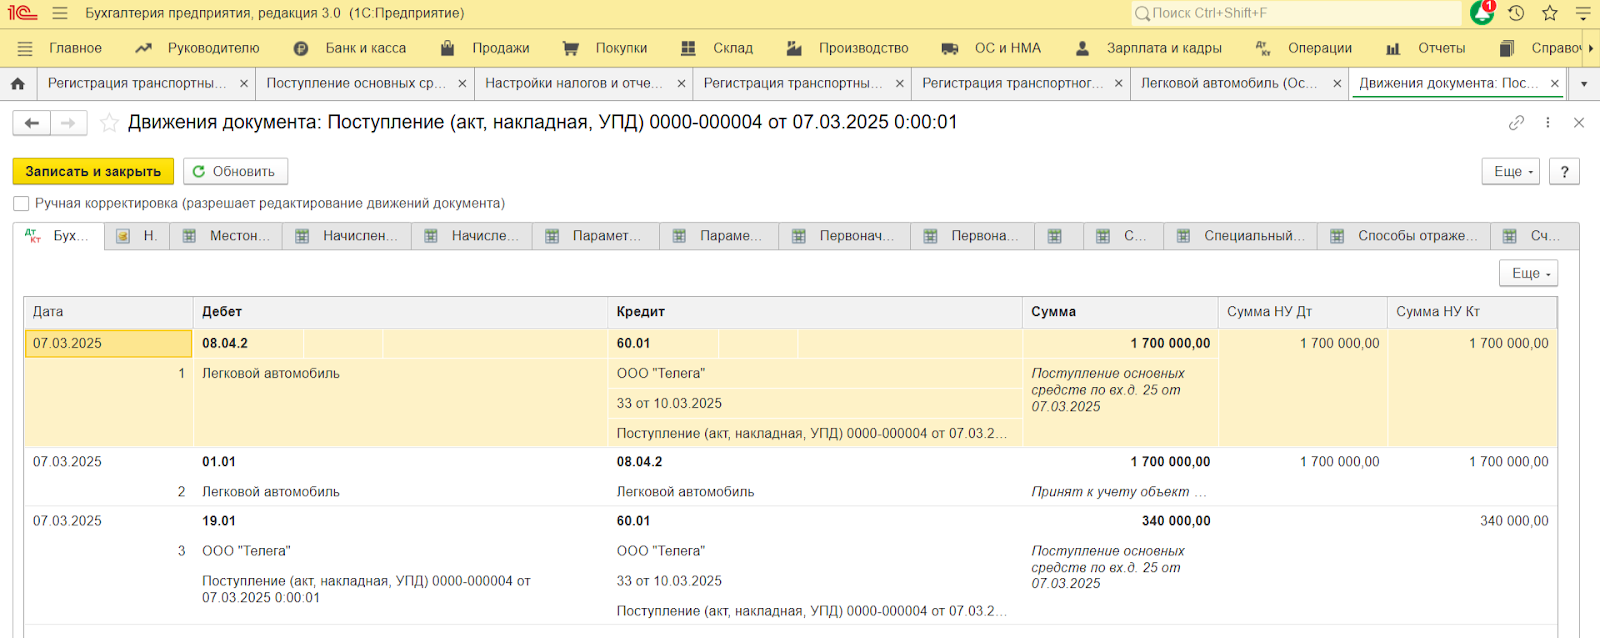Enable manual correction checkbox

[x=21, y=203]
